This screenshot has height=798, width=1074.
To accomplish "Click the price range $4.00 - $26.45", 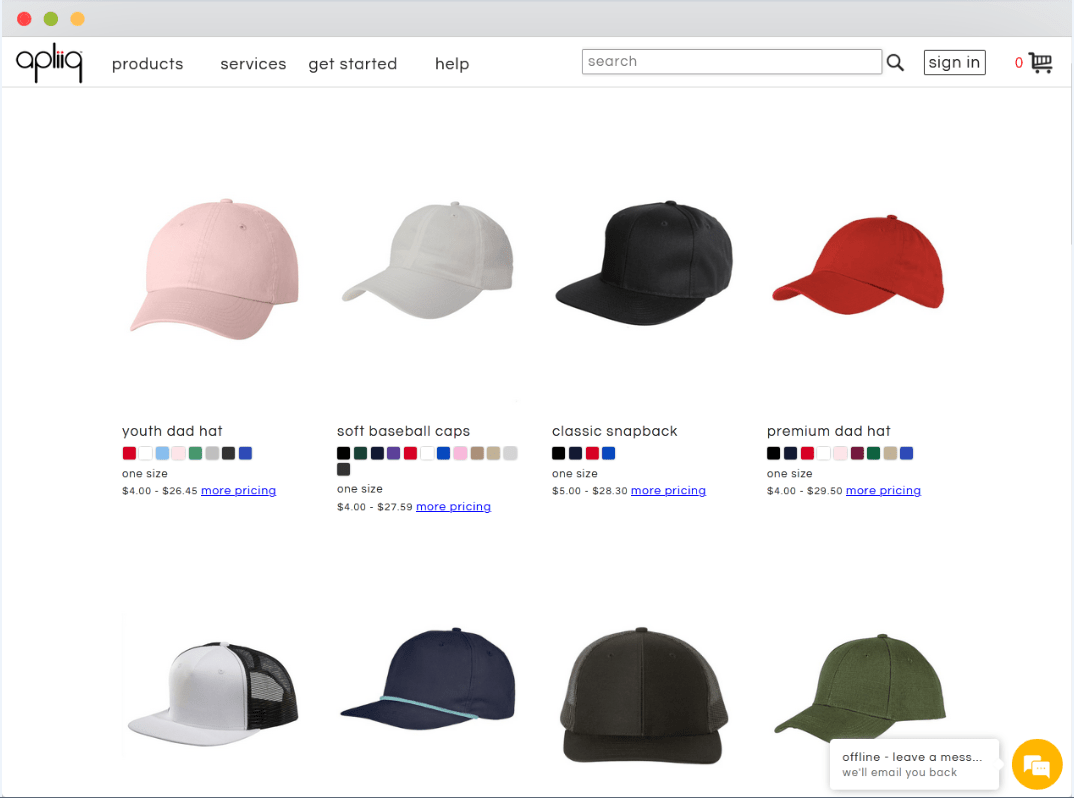I will tap(160, 490).
